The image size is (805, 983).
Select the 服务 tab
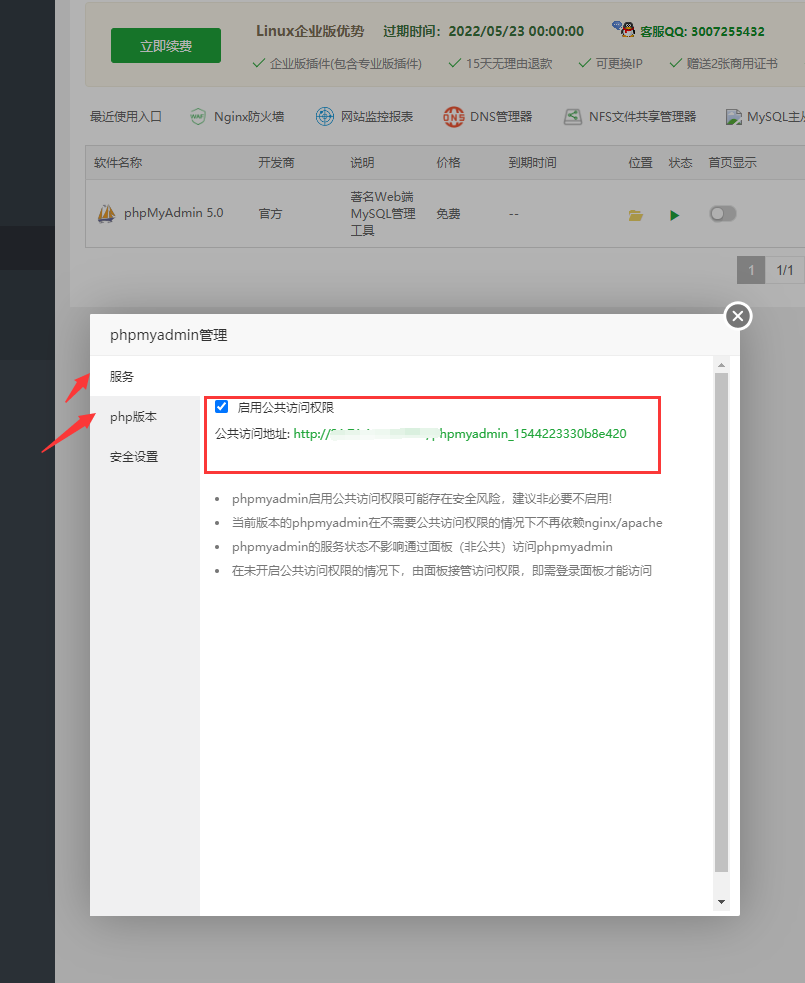[x=122, y=376]
